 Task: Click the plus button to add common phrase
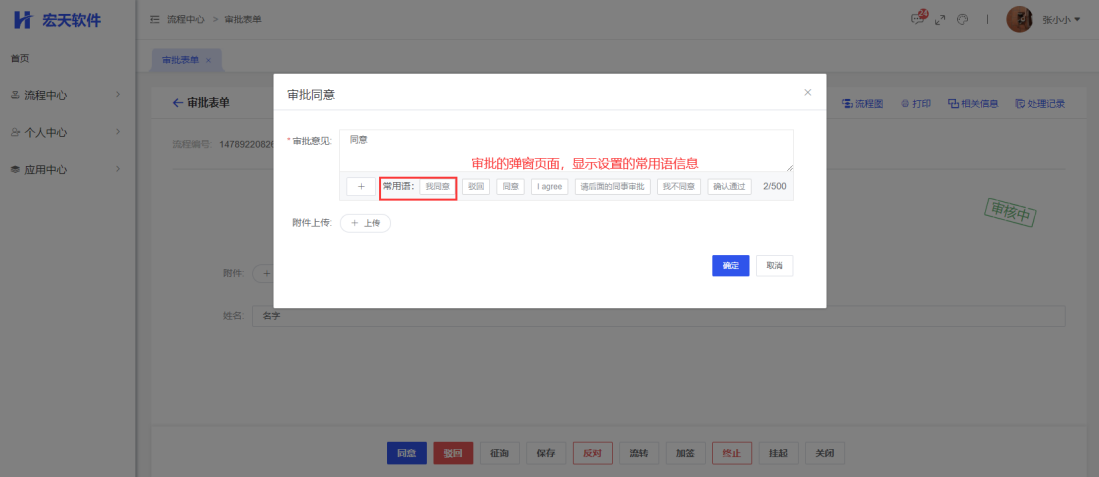point(361,187)
